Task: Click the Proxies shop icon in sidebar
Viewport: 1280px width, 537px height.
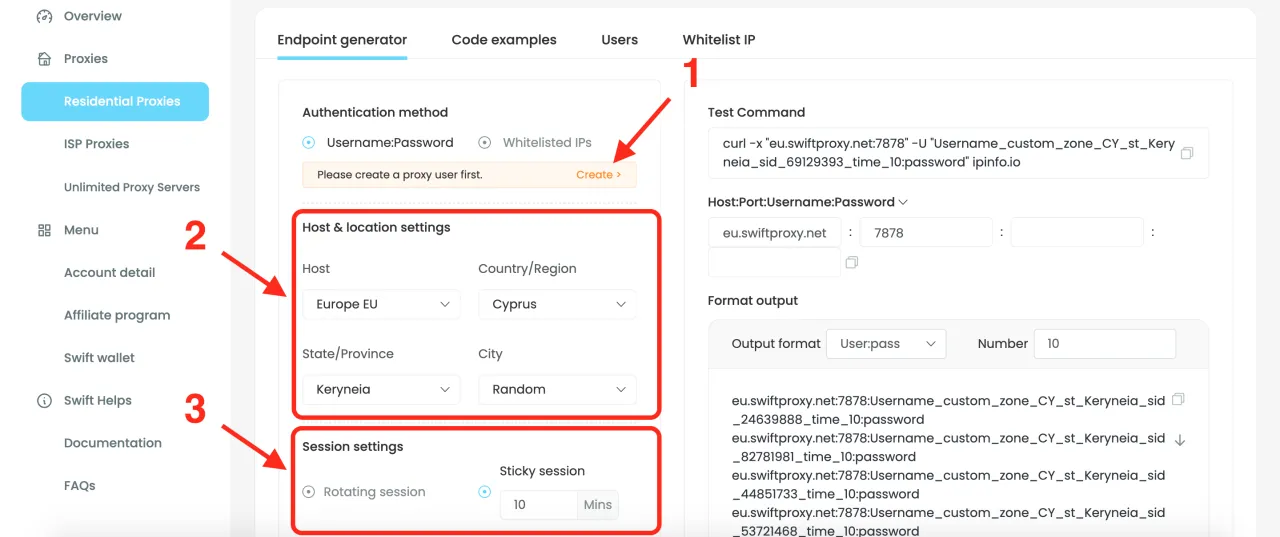Action: pos(44,59)
